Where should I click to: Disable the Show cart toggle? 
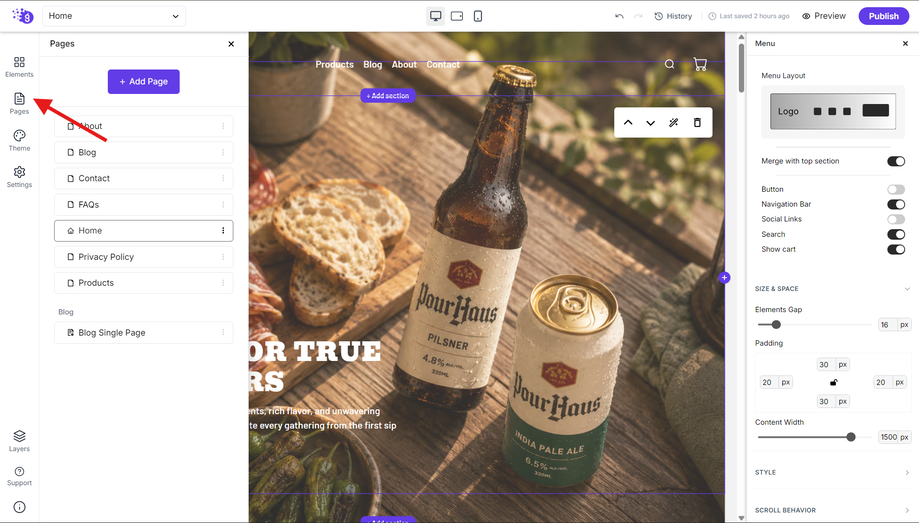pyautogui.click(x=896, y=249)
